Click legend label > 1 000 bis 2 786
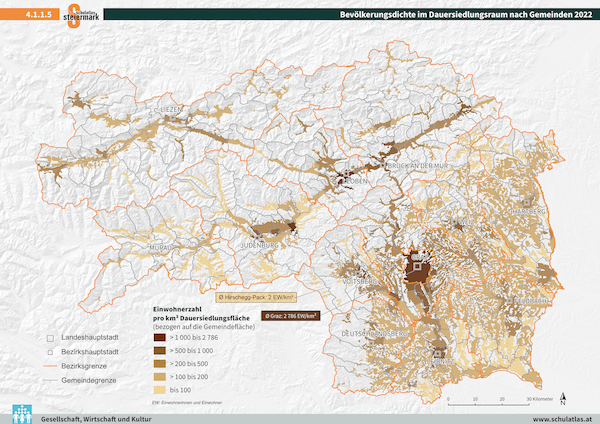600x424 pixels. (194, 338)
